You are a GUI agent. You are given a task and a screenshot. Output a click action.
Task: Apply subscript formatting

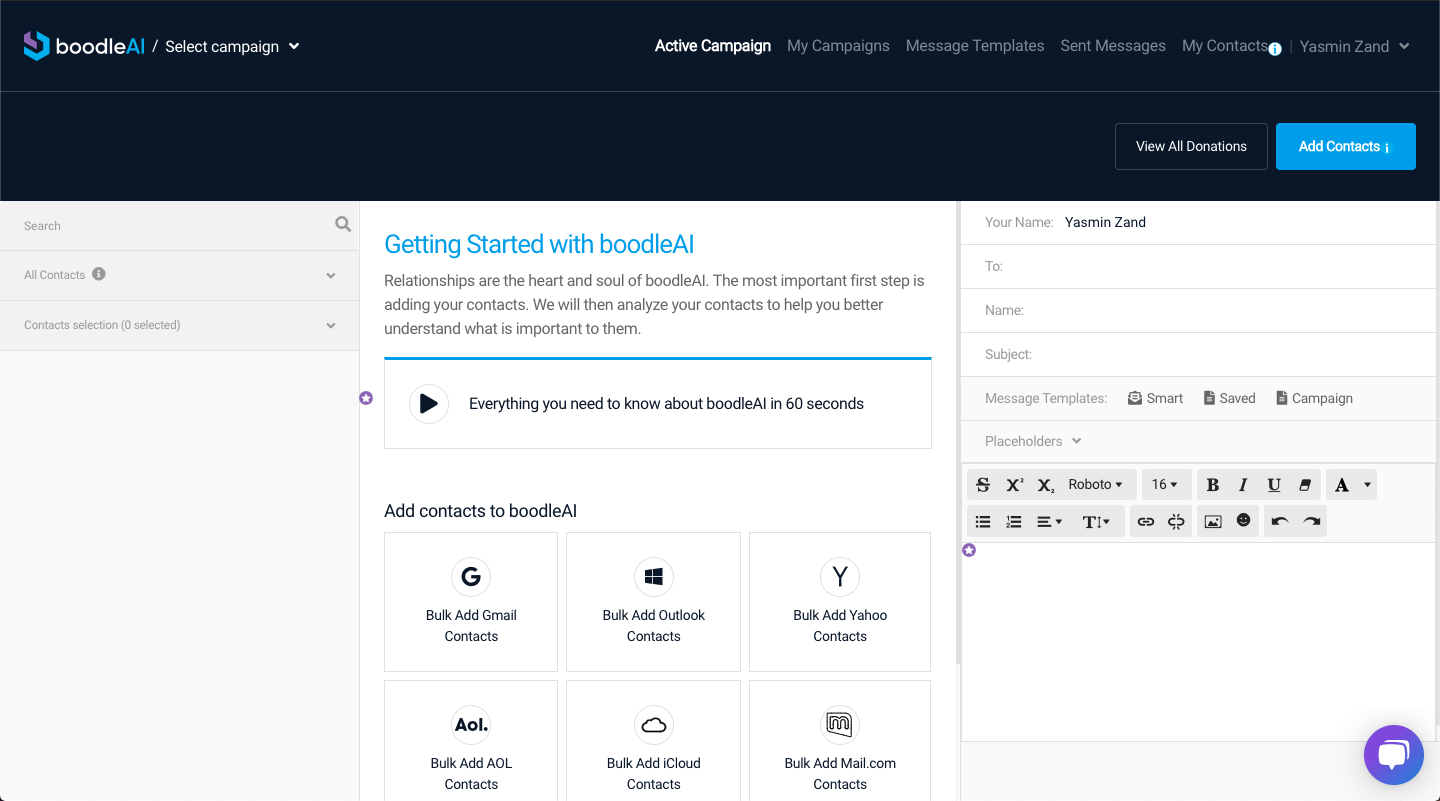click(x=1045, y=485)
